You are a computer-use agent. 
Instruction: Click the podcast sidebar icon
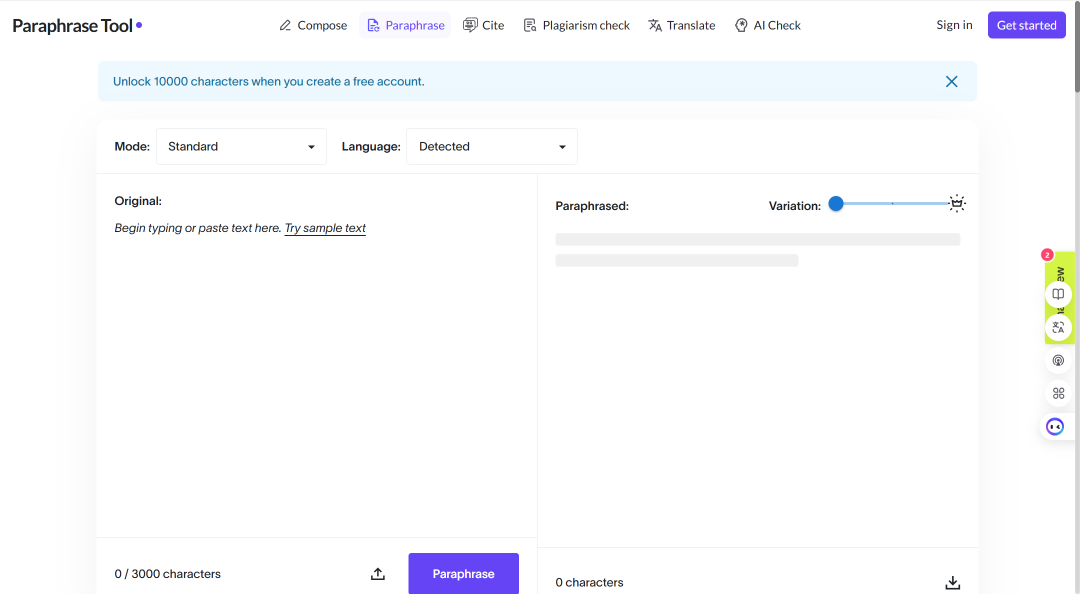point(1058,360)
